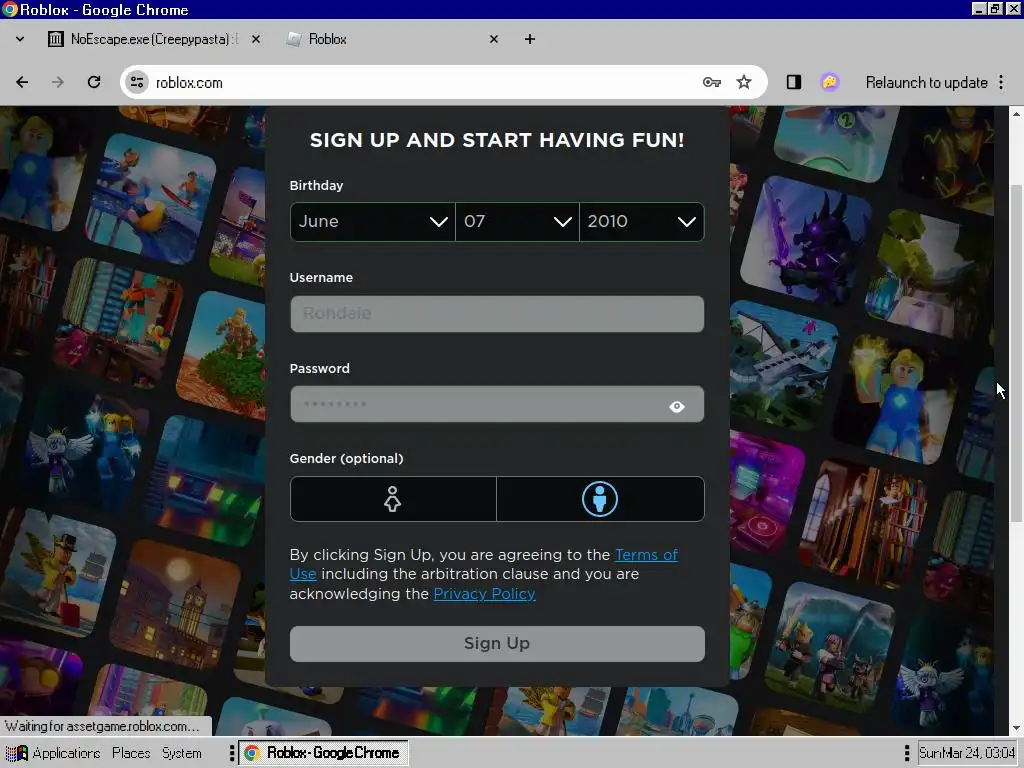Bookmark this page with the star
Viewport: 1024px width, 768px height.
(744, 82)
